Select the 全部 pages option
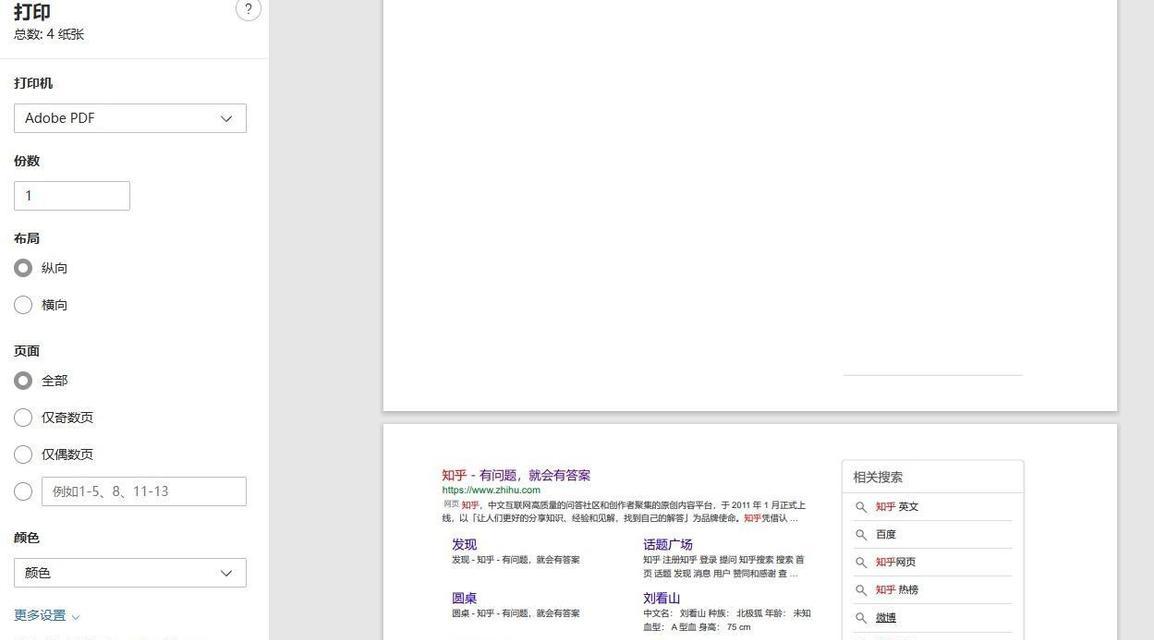 point(23,380)
